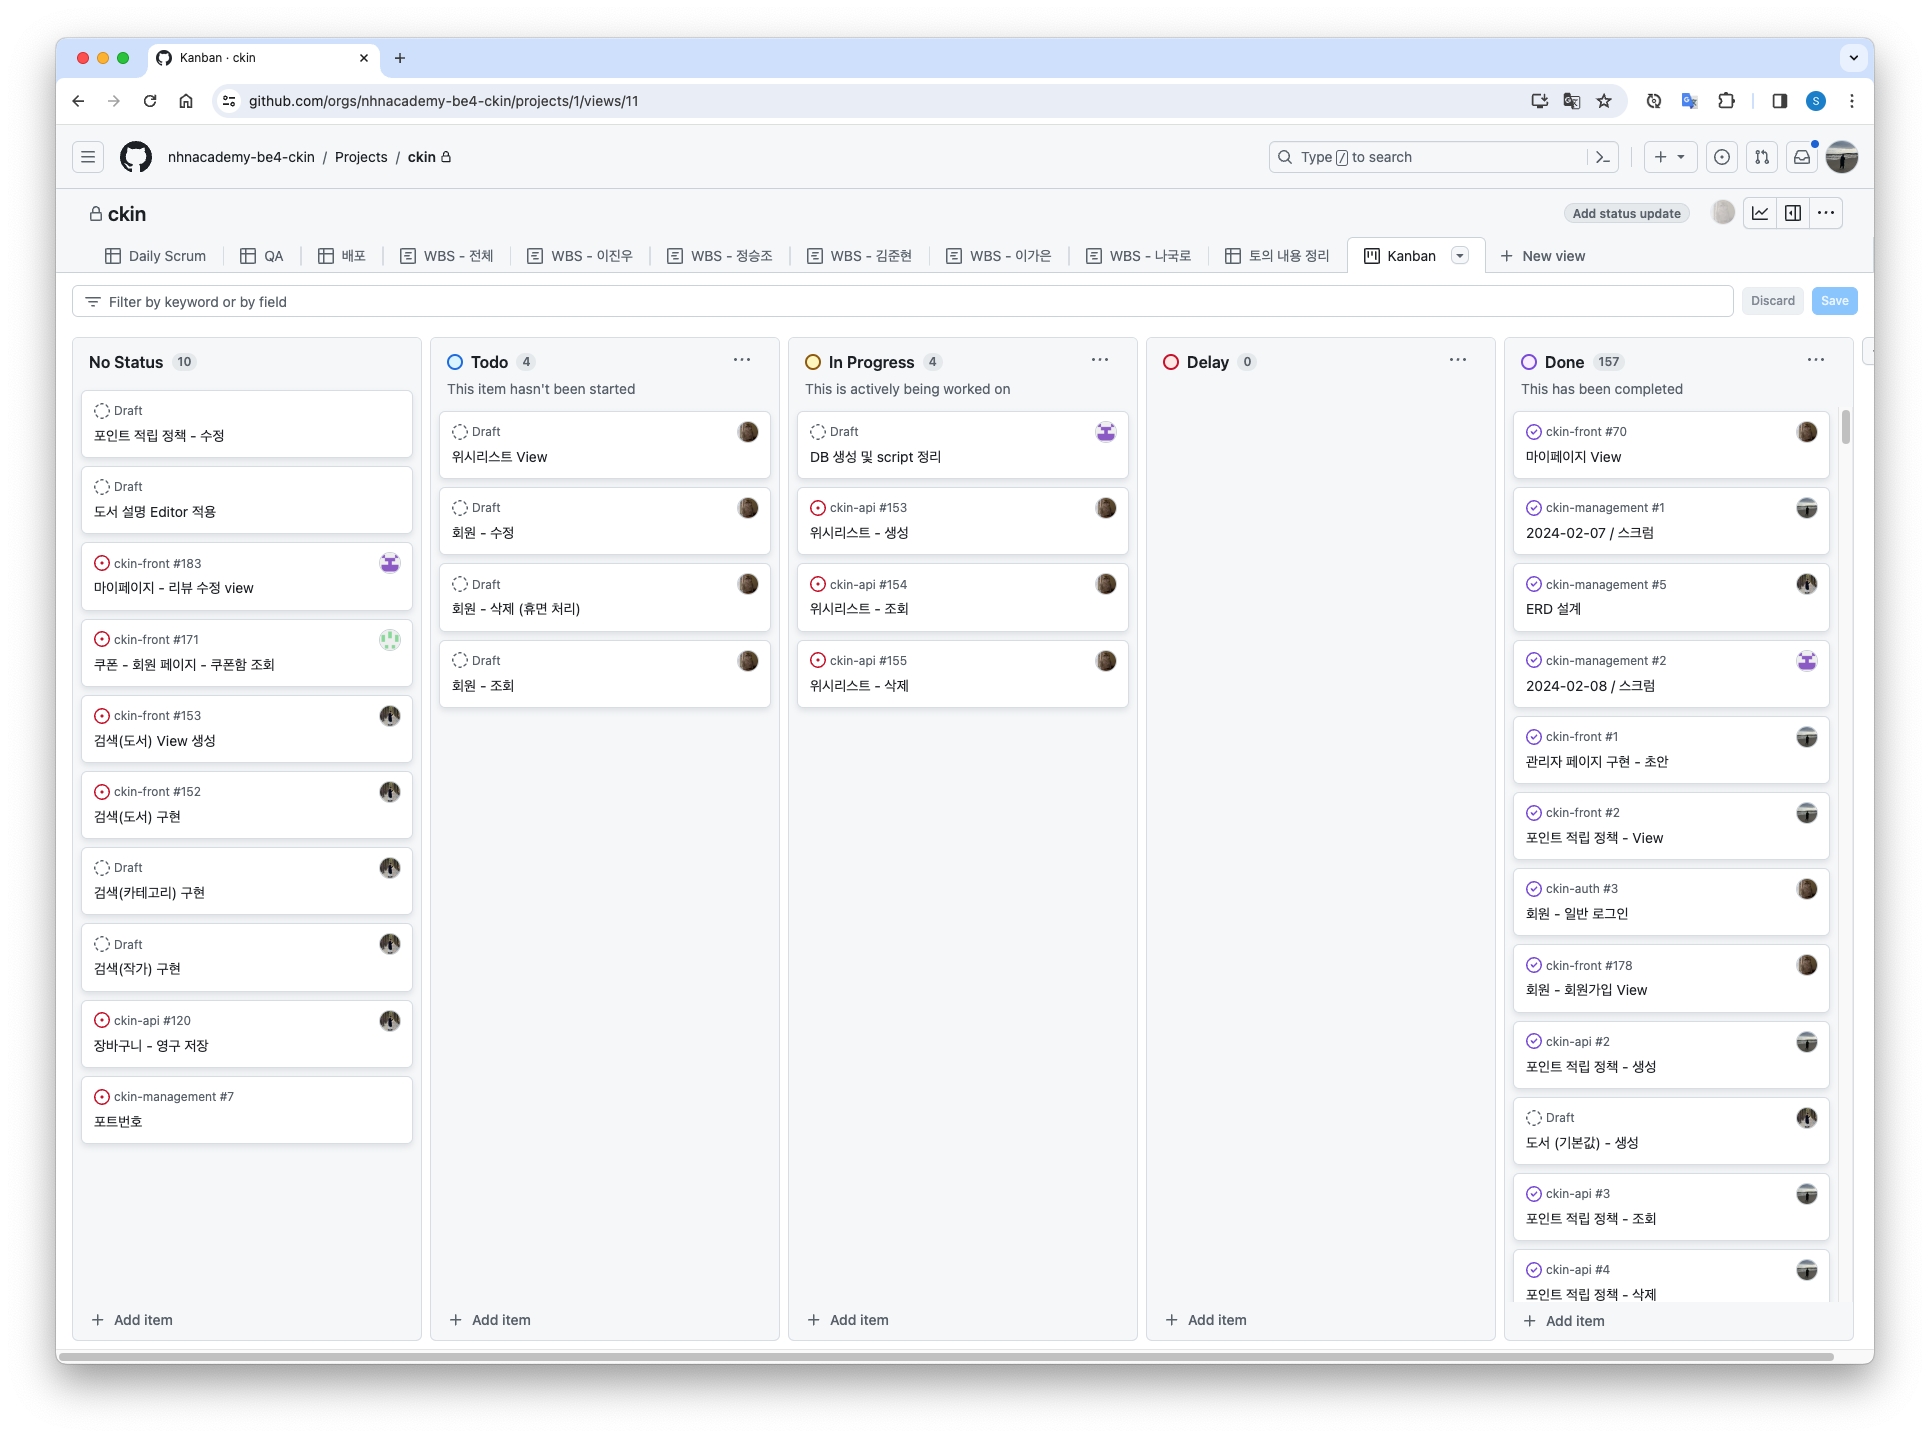Expand the create new plus dropdown
The height and width of the screenshot is (1438, 1930).
pyautogui.click(x=1670, y=157)
